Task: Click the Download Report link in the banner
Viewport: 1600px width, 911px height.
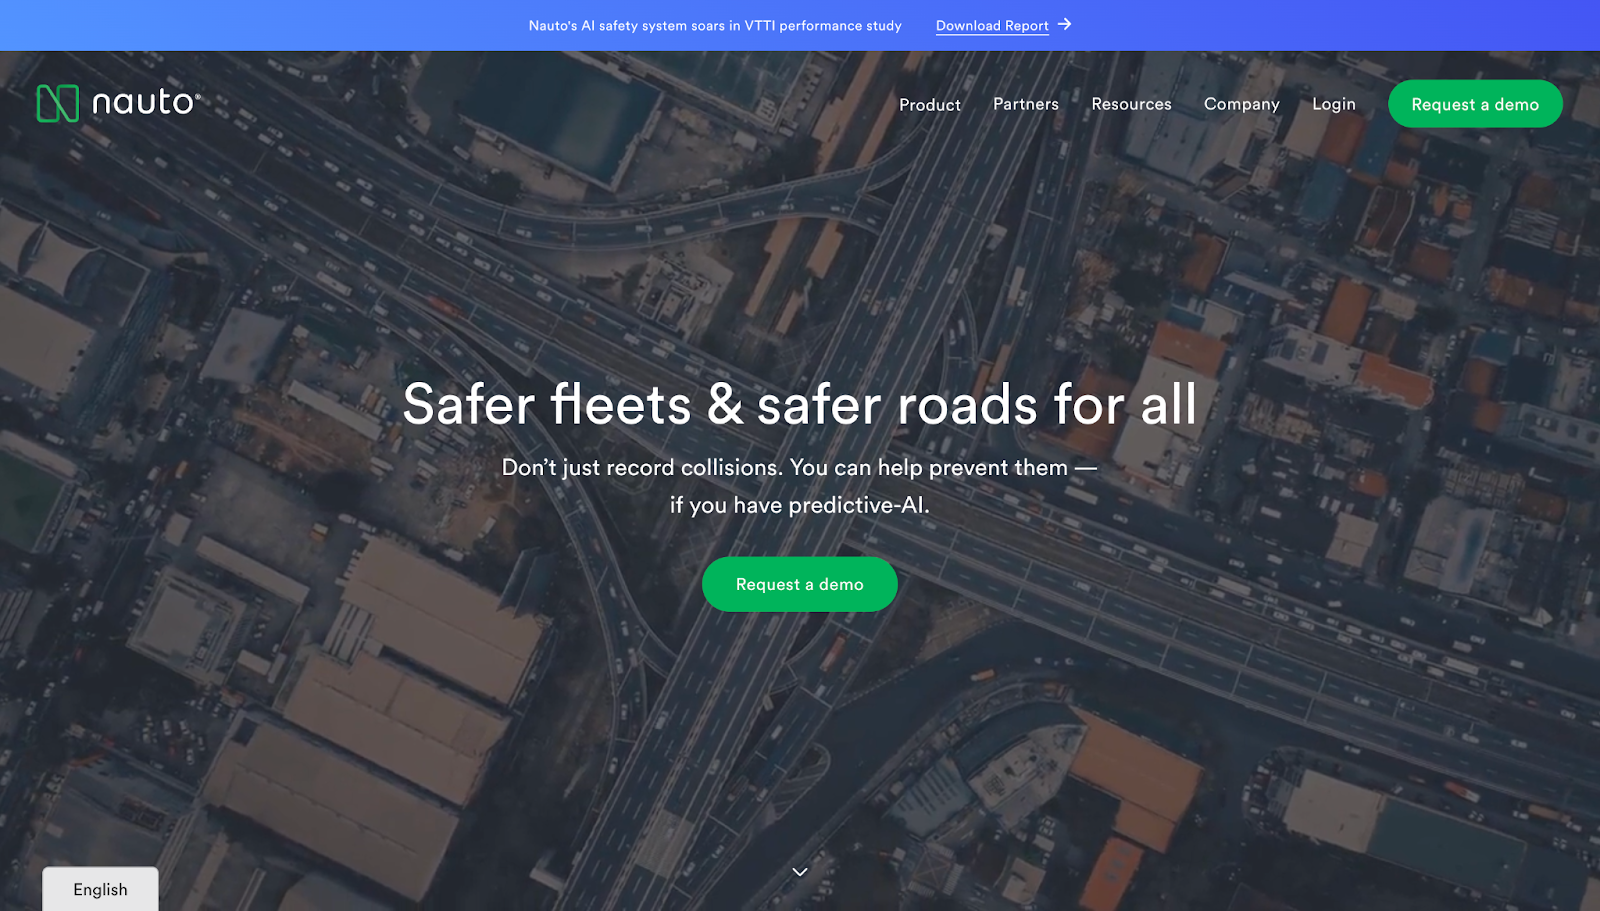Action: [x=992, y=25]
